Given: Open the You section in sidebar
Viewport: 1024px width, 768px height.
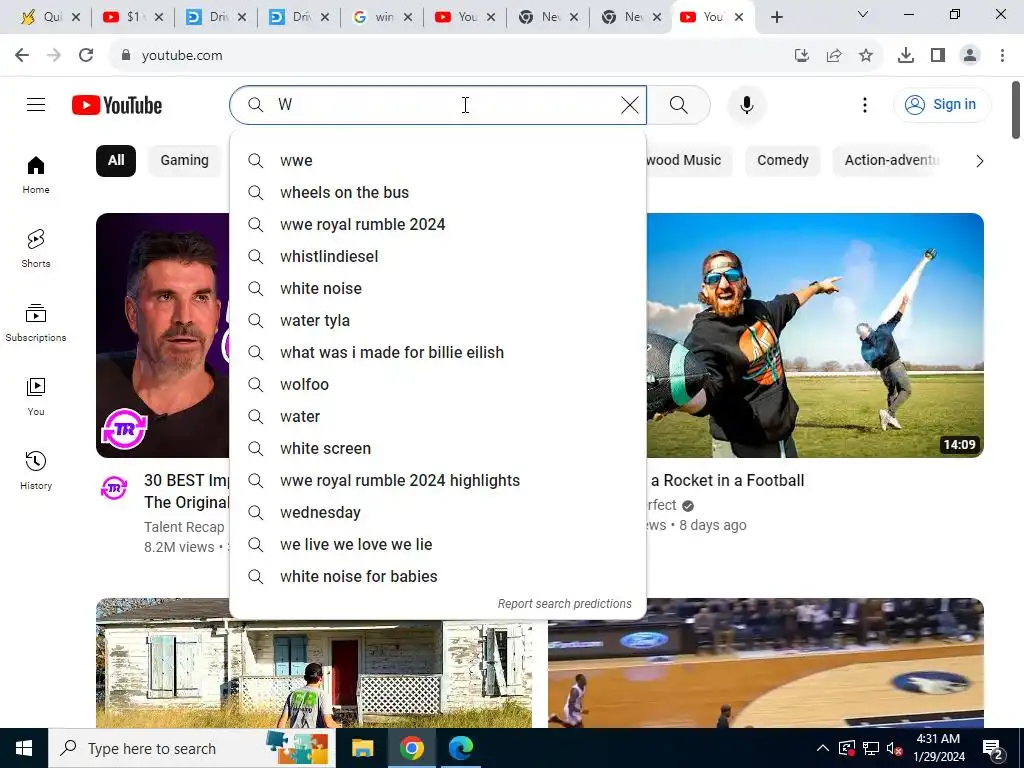Looking at the screenshot, I should (x=36, y=396).
